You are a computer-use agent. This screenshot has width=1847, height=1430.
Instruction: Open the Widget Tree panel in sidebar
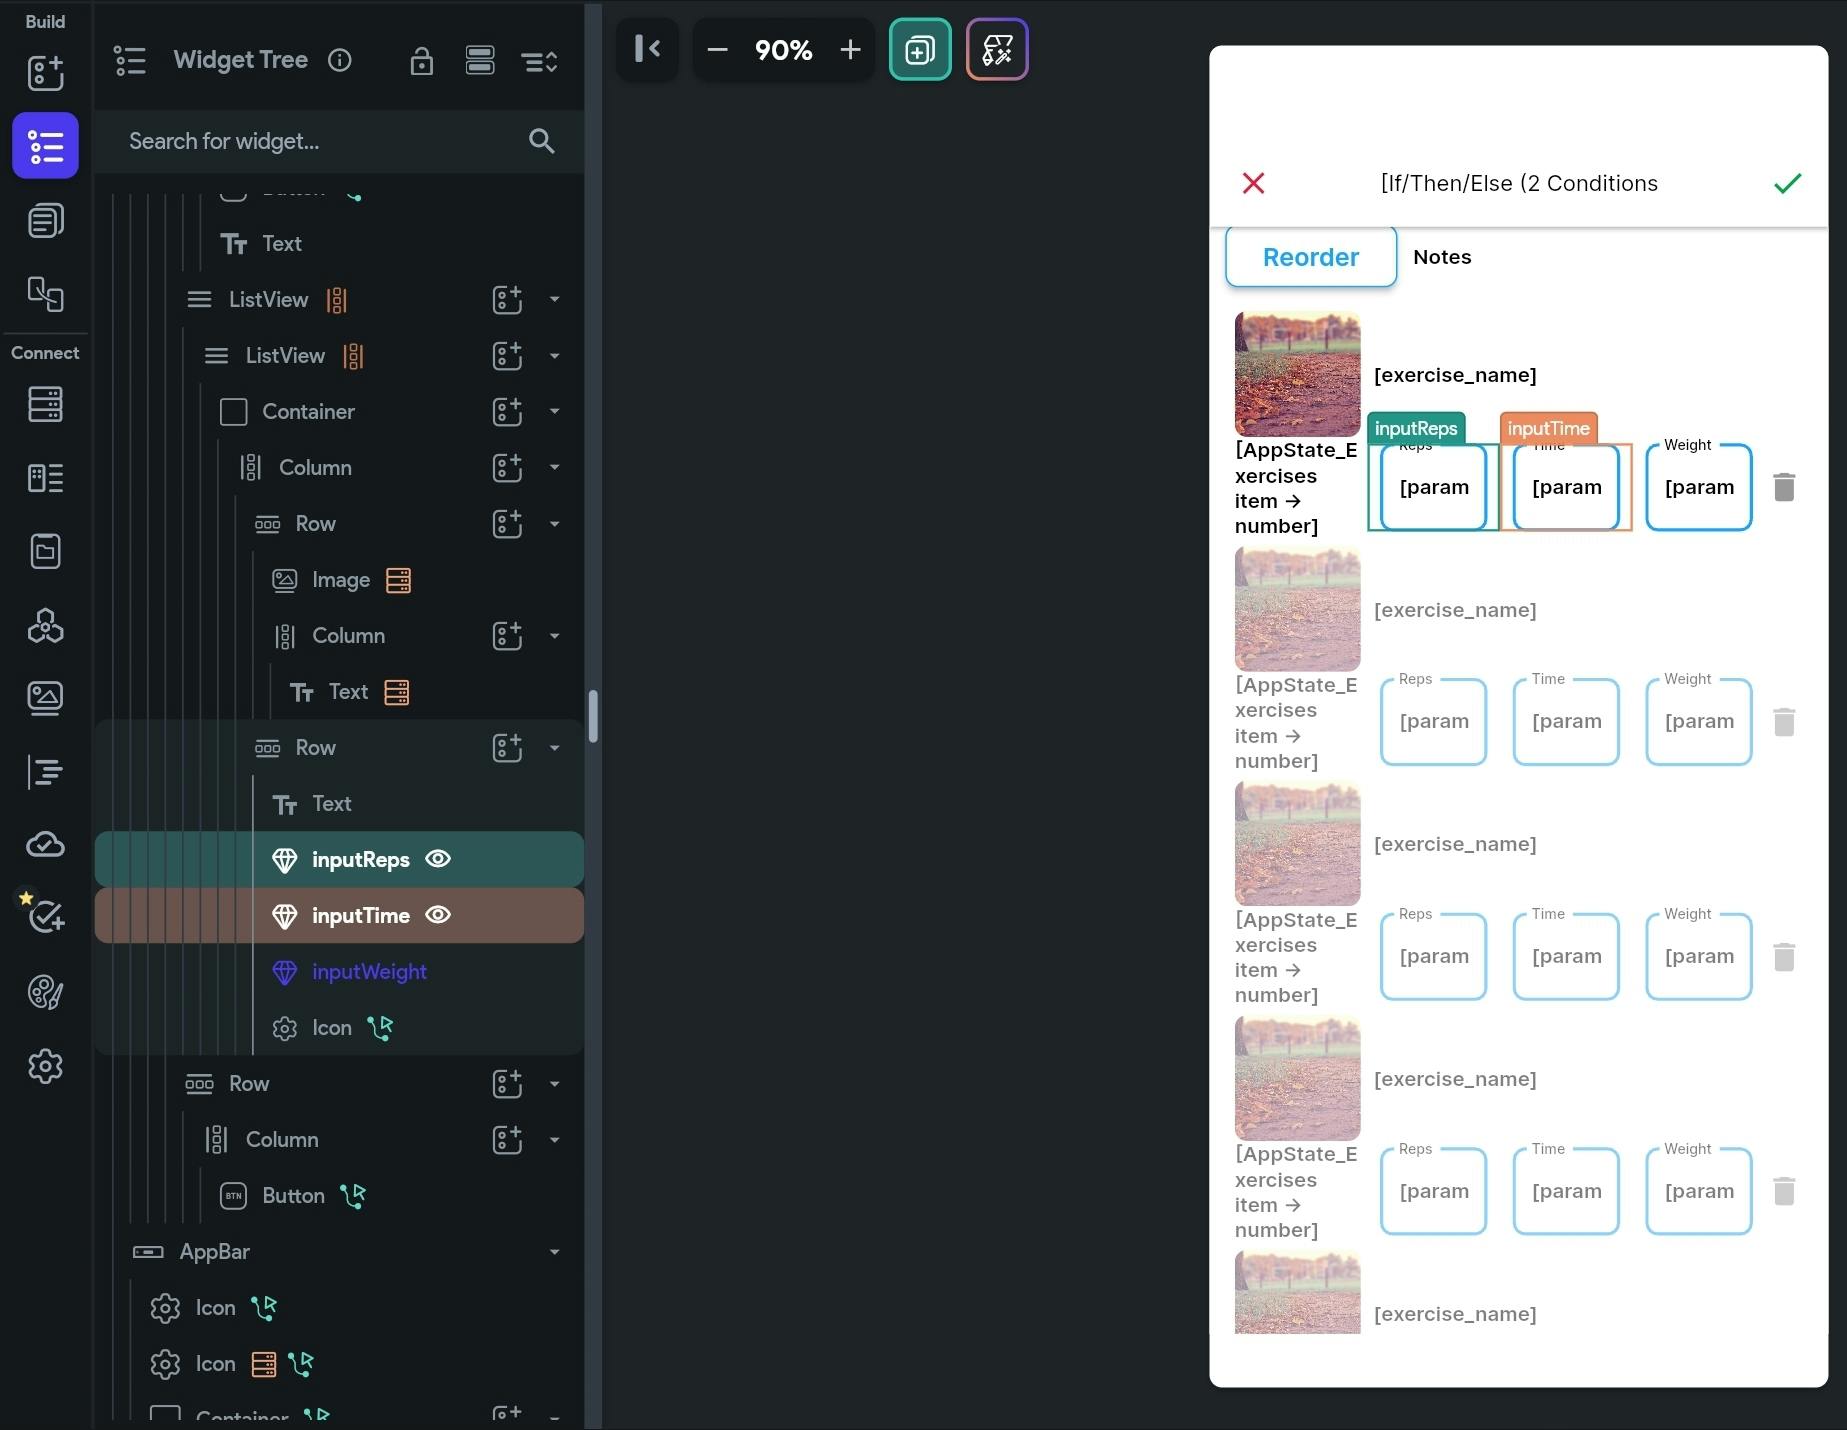(x=45, y=146)
